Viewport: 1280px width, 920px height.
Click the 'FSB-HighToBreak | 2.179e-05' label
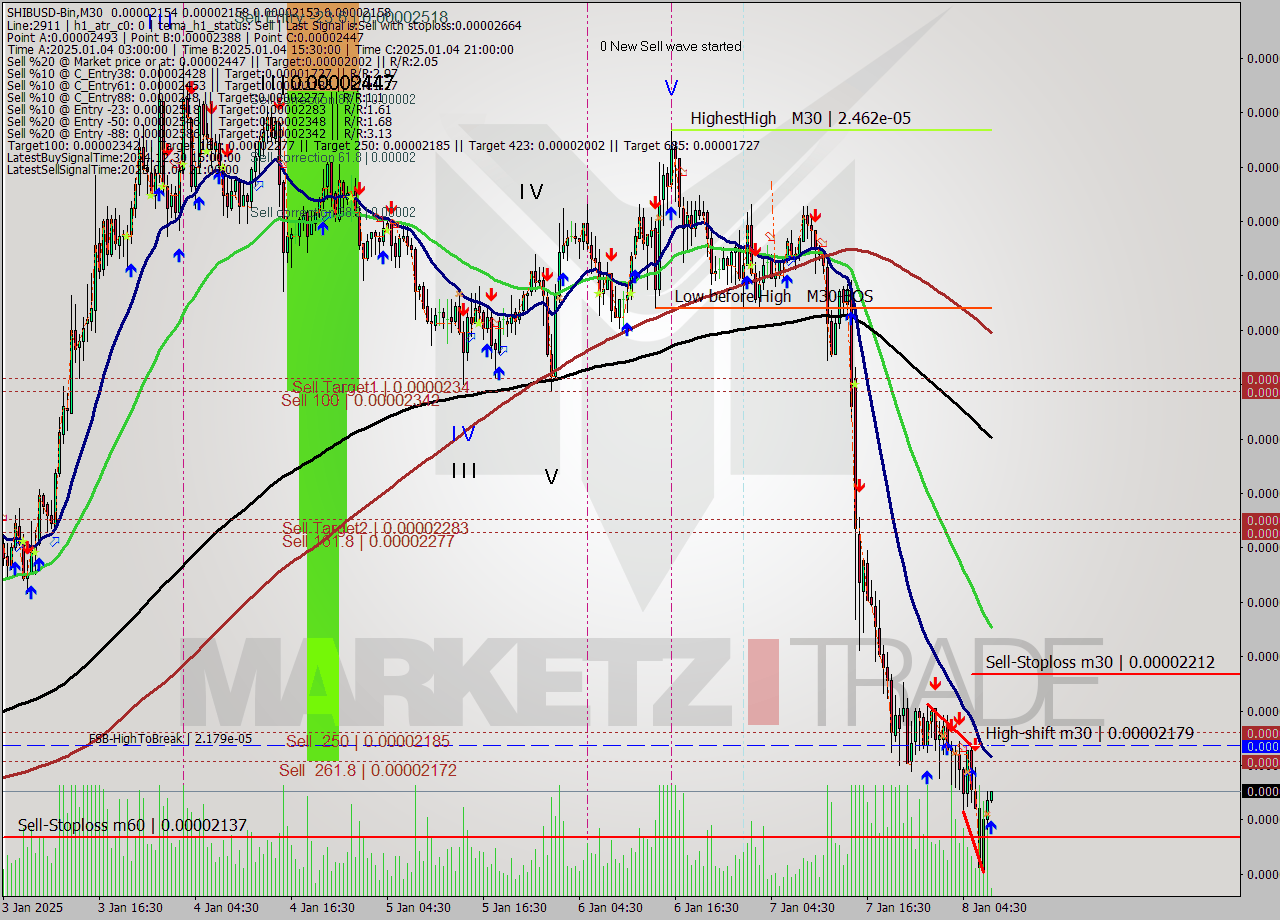tap(170, 739)
